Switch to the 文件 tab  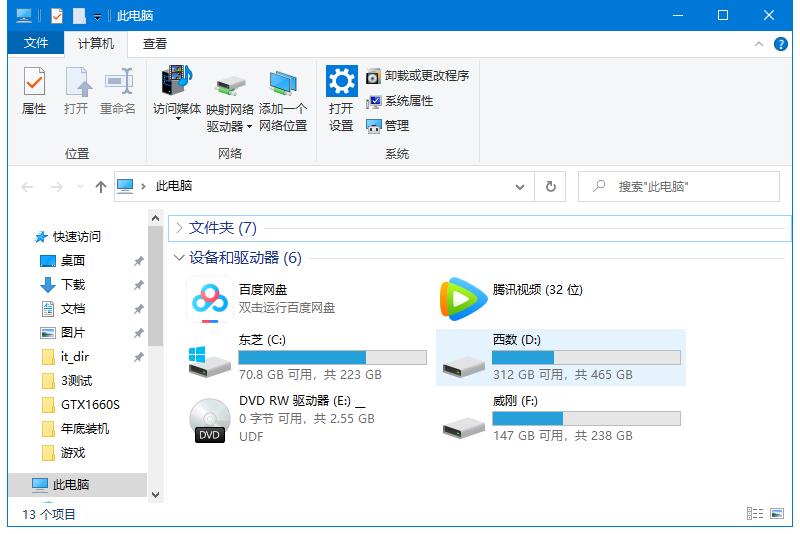[36, 43]
